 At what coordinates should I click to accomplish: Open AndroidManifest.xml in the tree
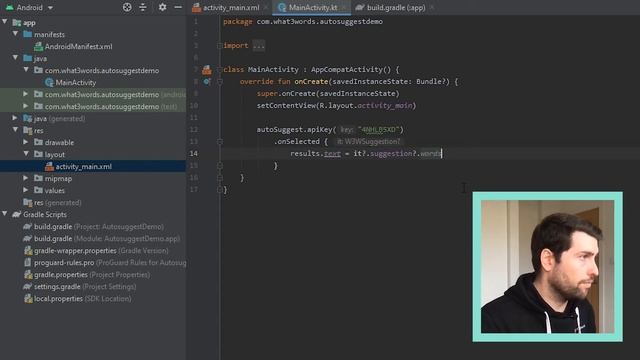[x=78, y=47]
